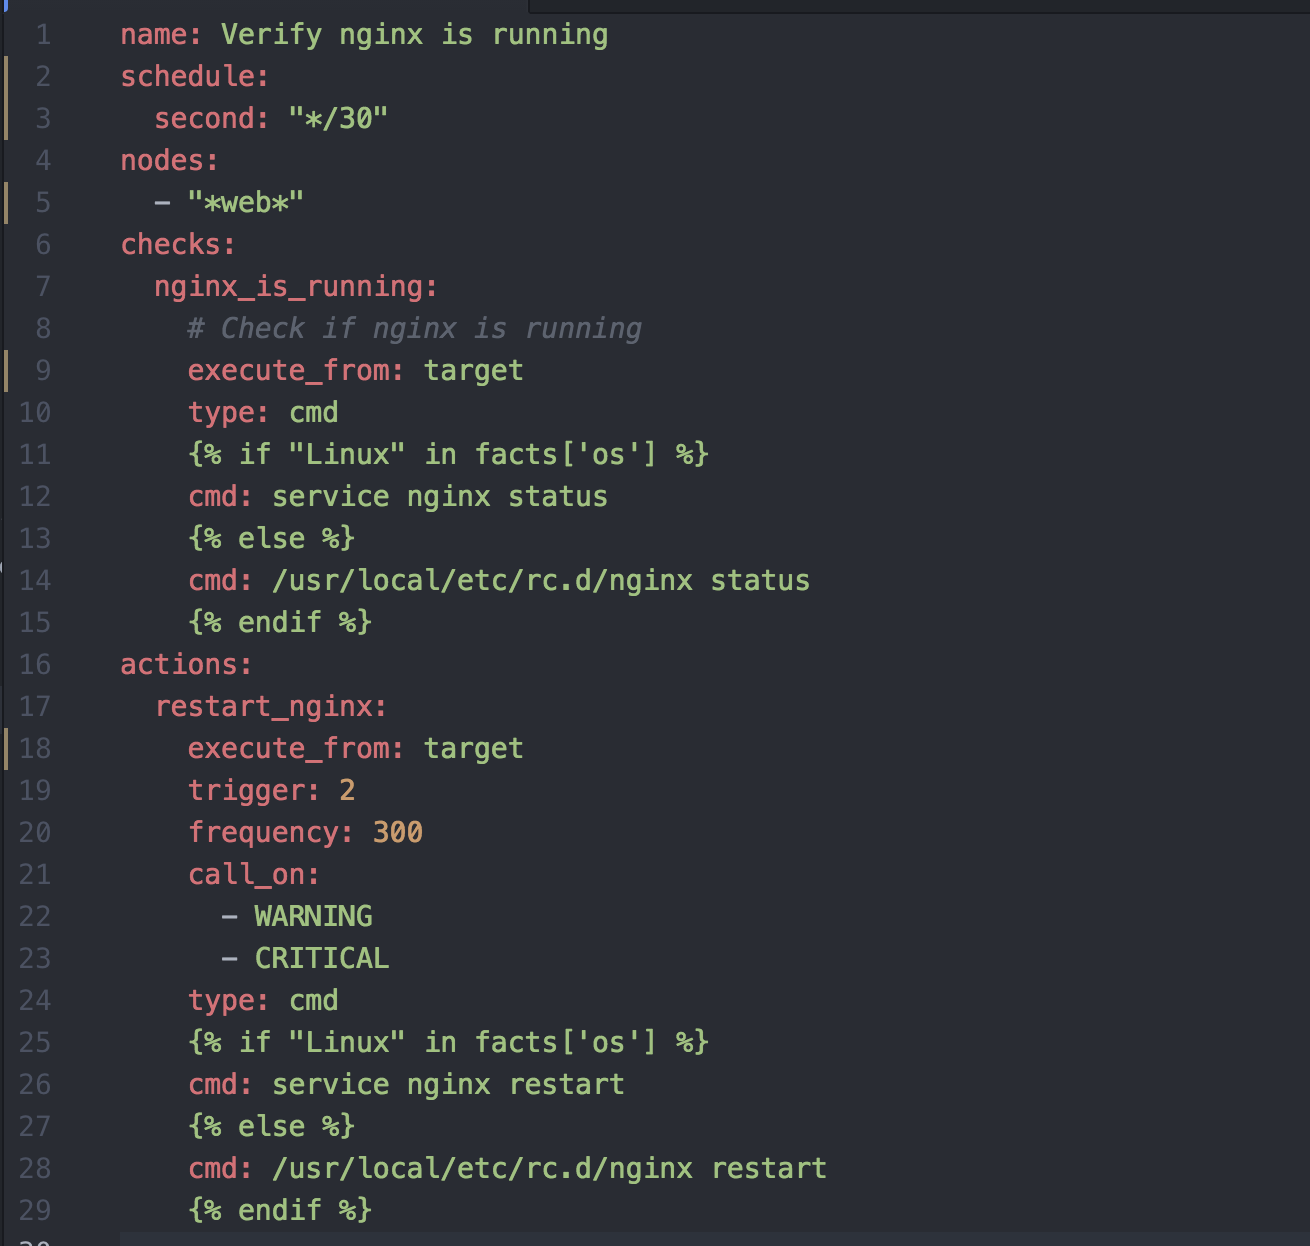This screenshot has height=1246, width=1310.
Task: Click 'type: cmd' on line 24
Action: pos(263,1001)
